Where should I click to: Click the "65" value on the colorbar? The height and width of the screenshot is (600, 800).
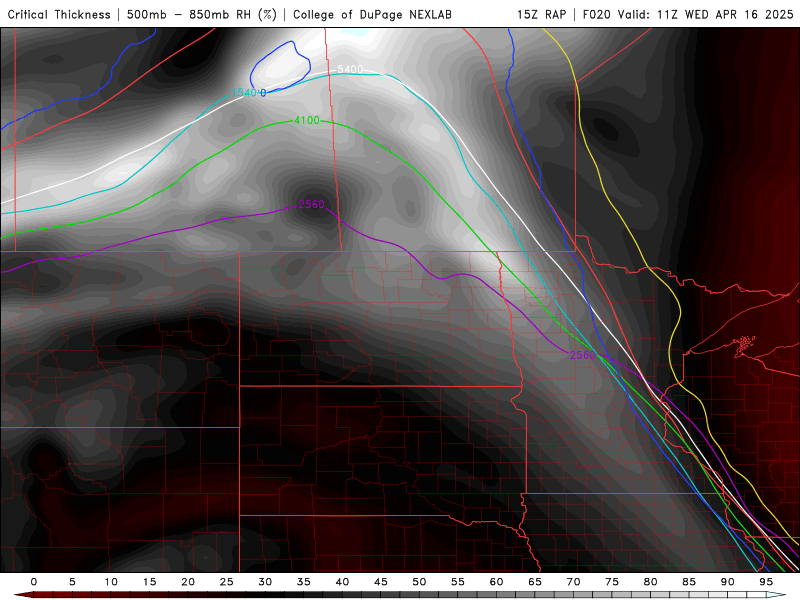click(x=535, y=582)
